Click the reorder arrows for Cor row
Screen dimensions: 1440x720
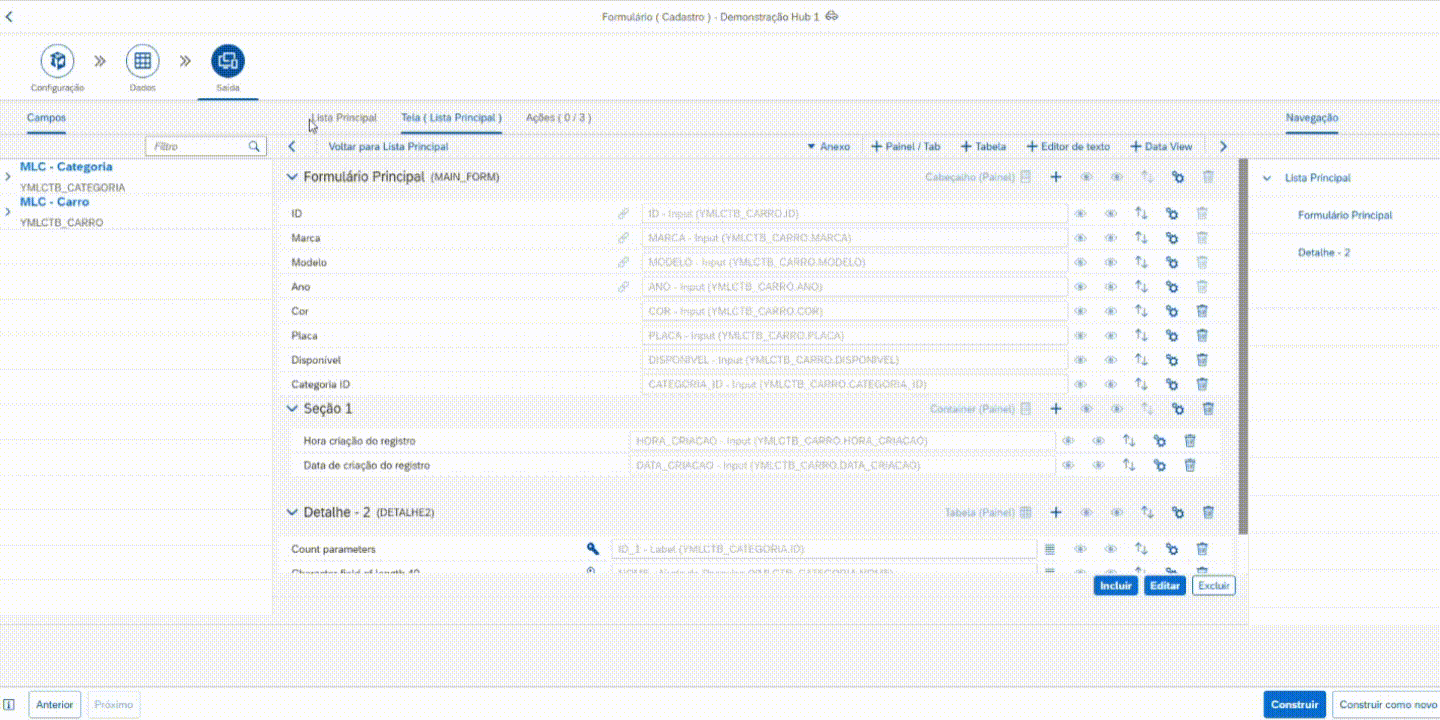point(1140,311)
